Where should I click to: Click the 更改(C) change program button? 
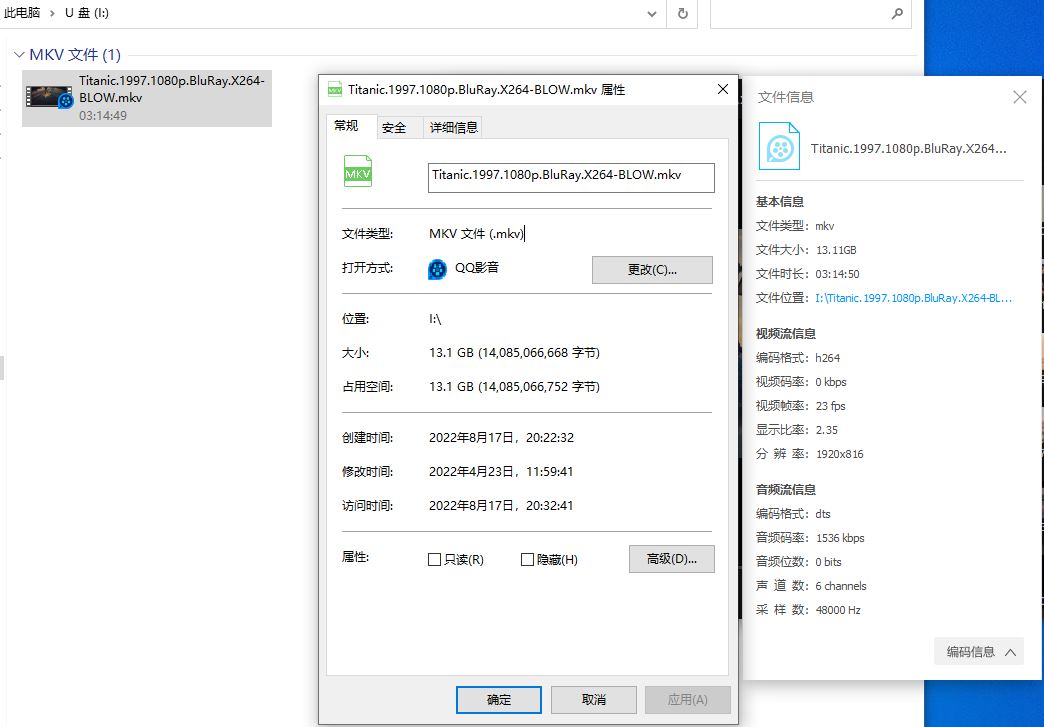pyautogui.click(x=652, y=269)
